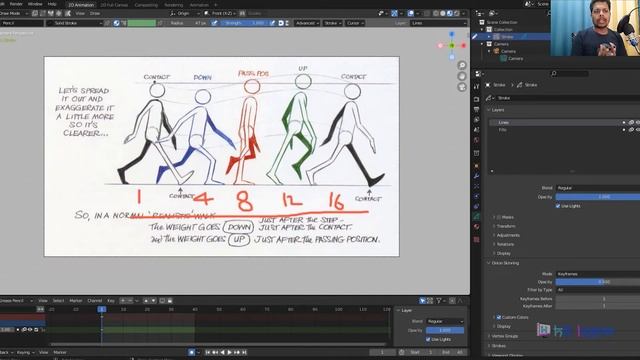Collapse the Collection tree item
The height and width of the screenshot is (360, 640).
point(482,30)
